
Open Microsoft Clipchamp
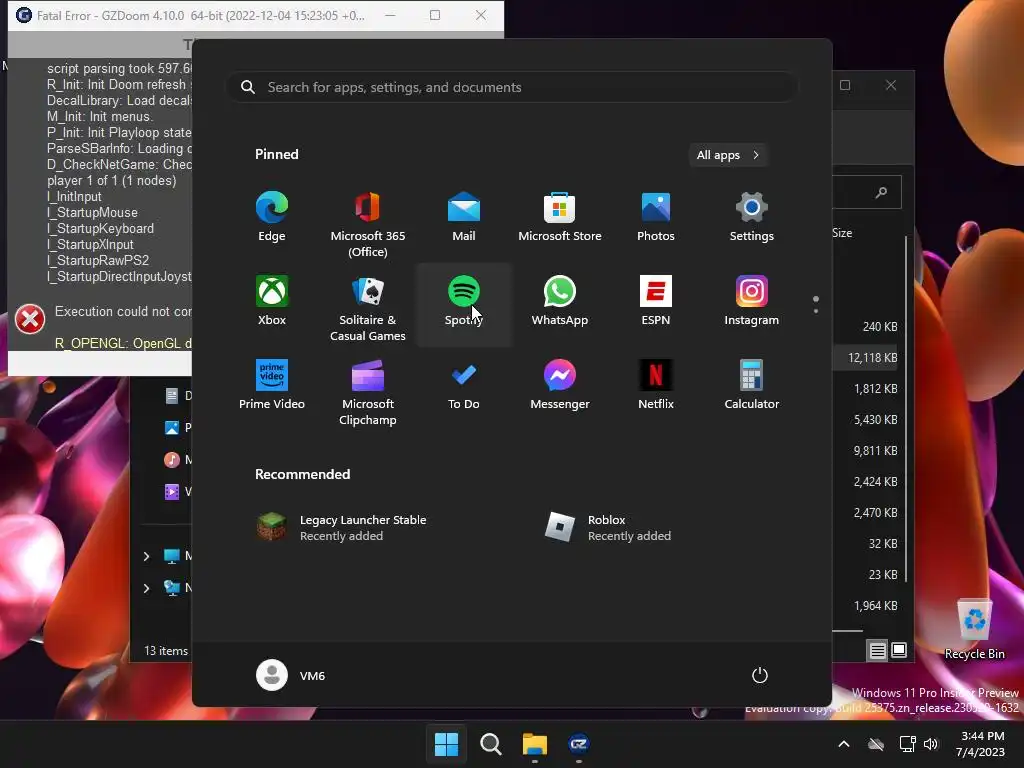tap(368, 392)
